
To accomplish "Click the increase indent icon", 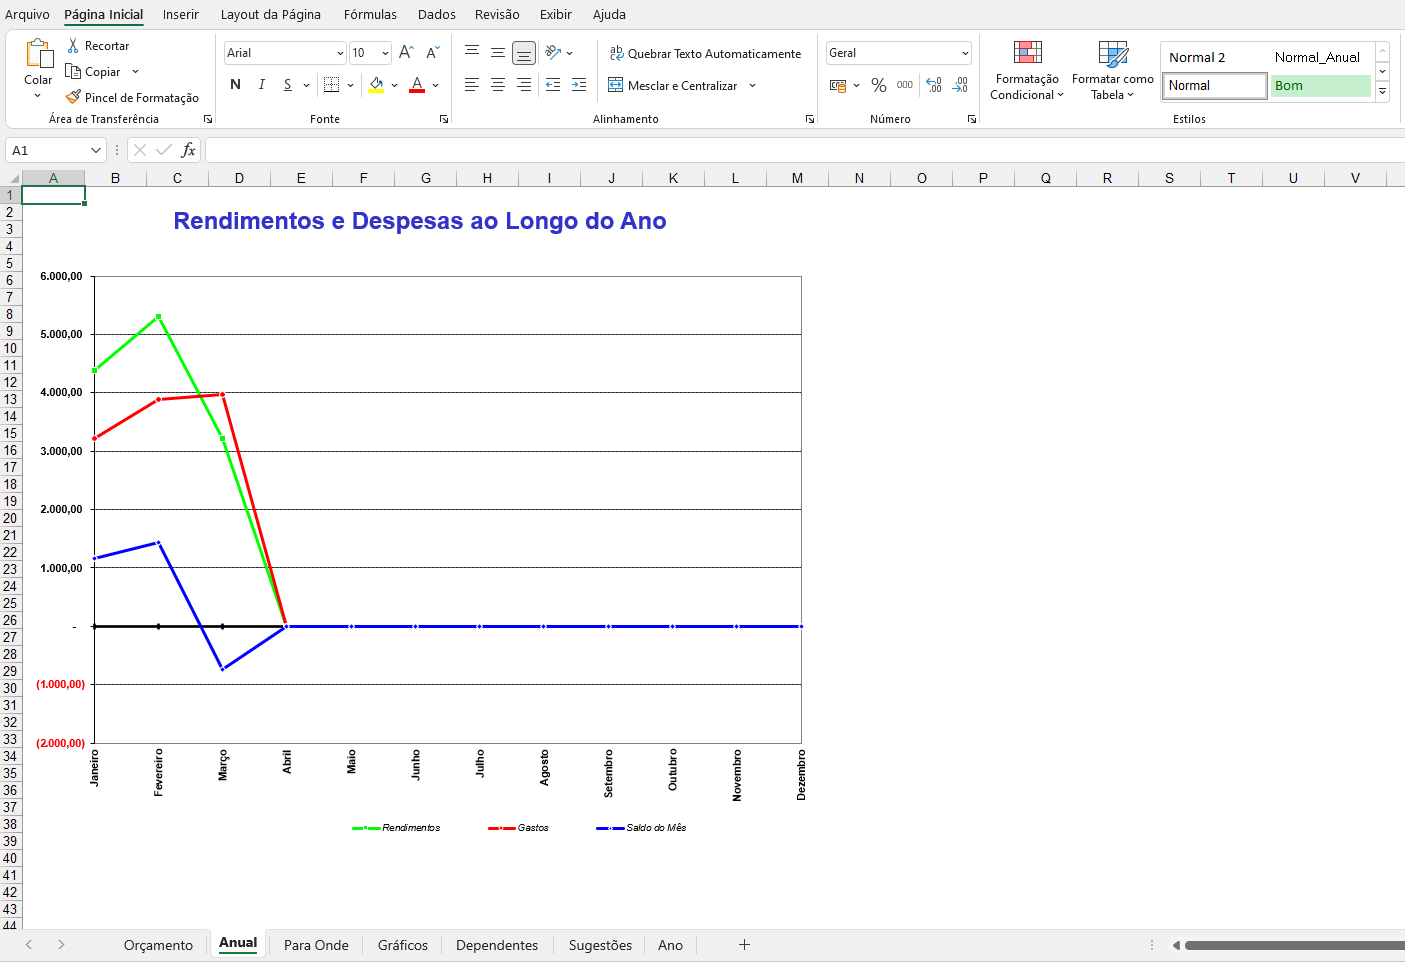I will coord(579,86).
